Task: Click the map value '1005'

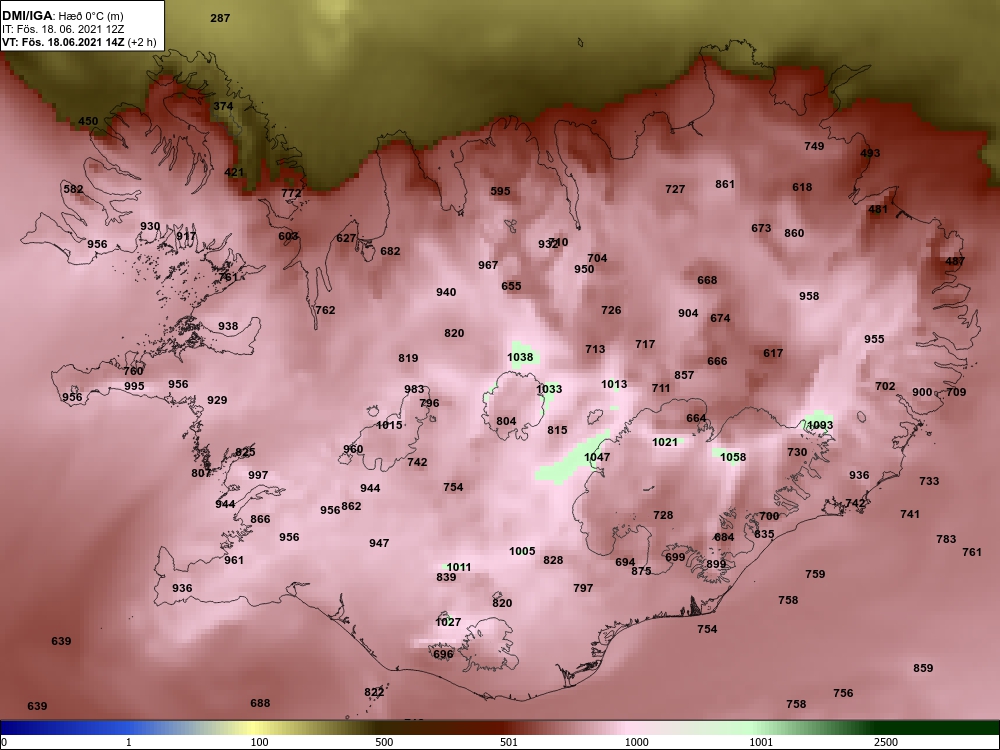Action: 522,551
